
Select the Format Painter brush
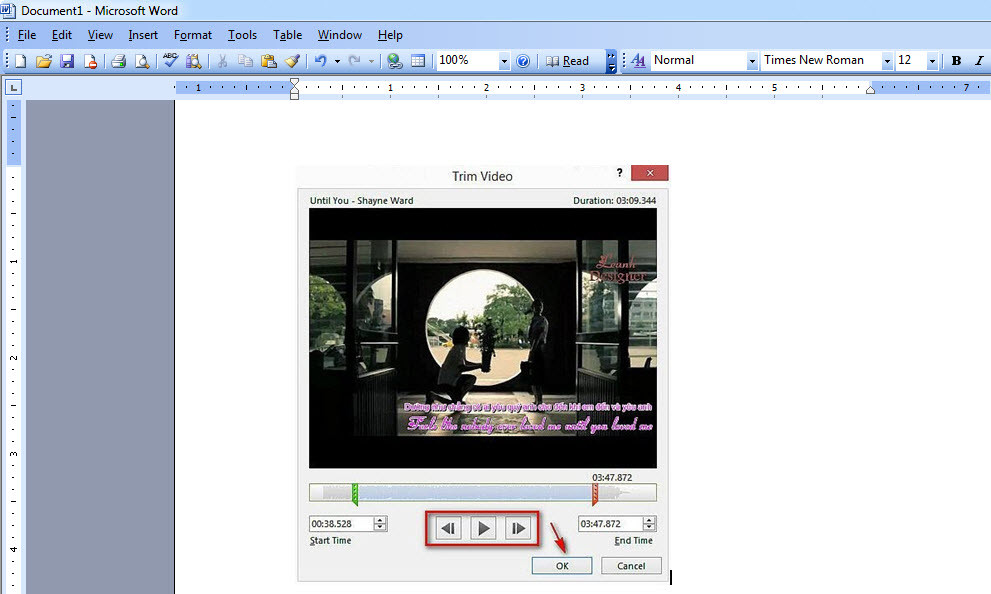[292, 61]
